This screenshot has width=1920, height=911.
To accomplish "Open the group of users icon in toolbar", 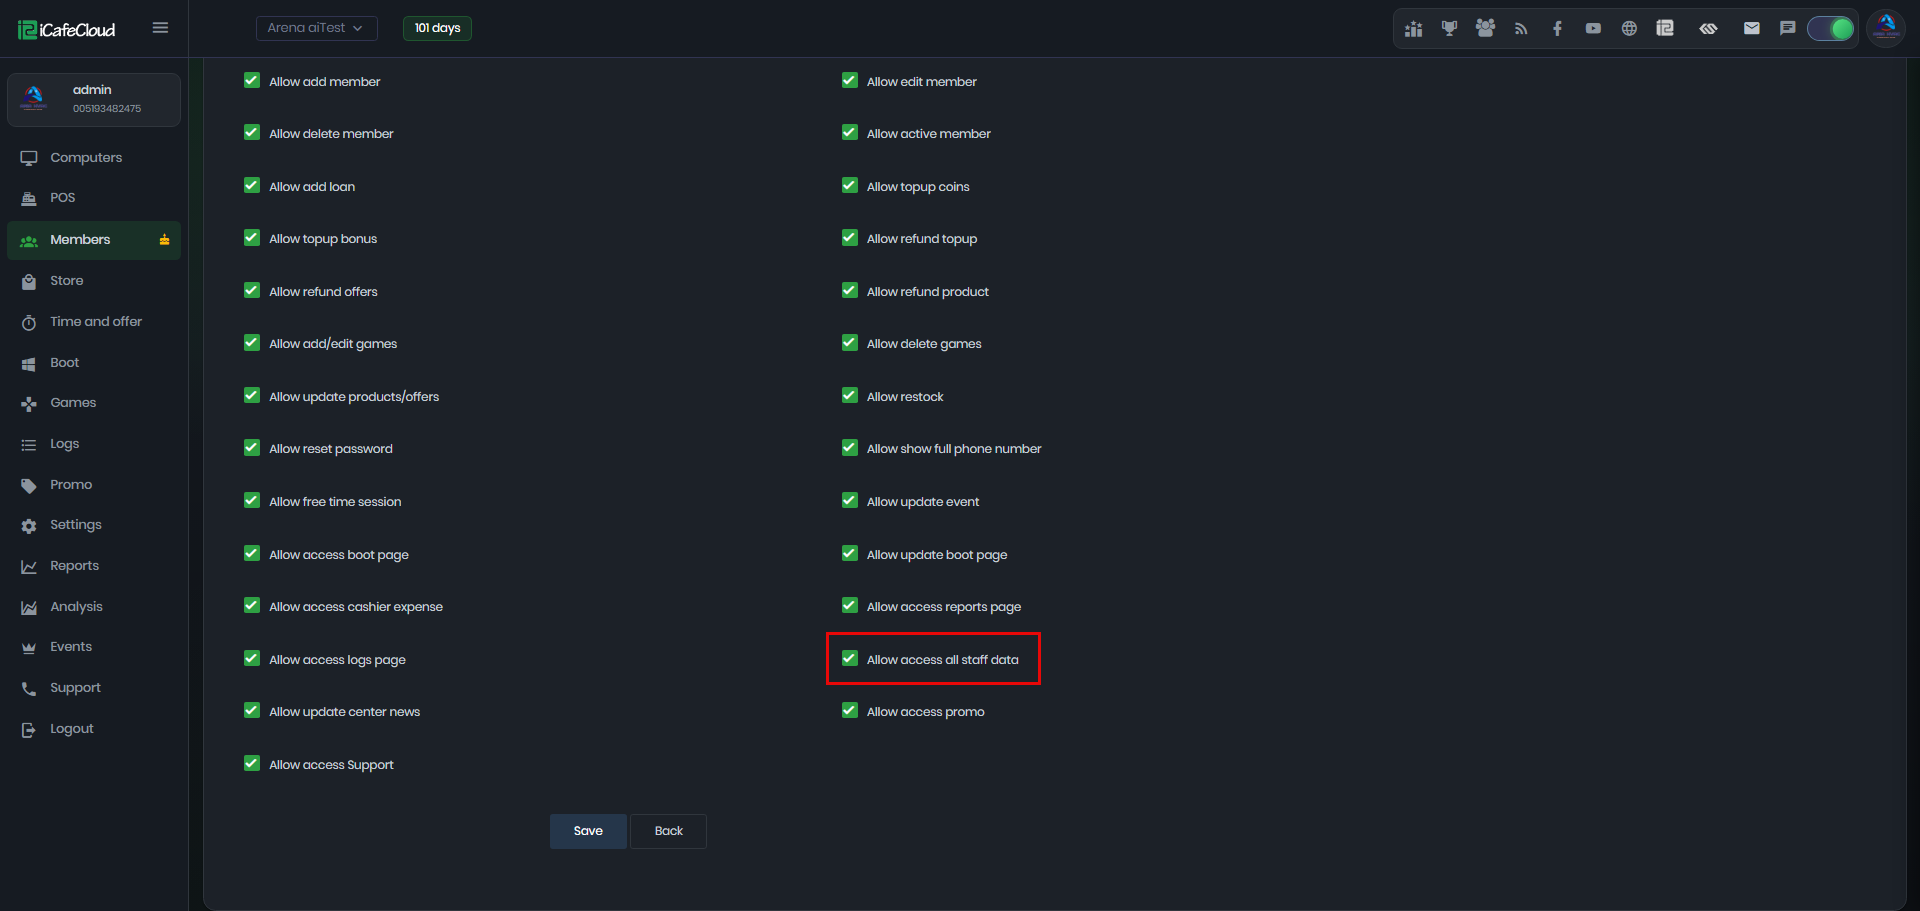I will (x=1485, y=29).
